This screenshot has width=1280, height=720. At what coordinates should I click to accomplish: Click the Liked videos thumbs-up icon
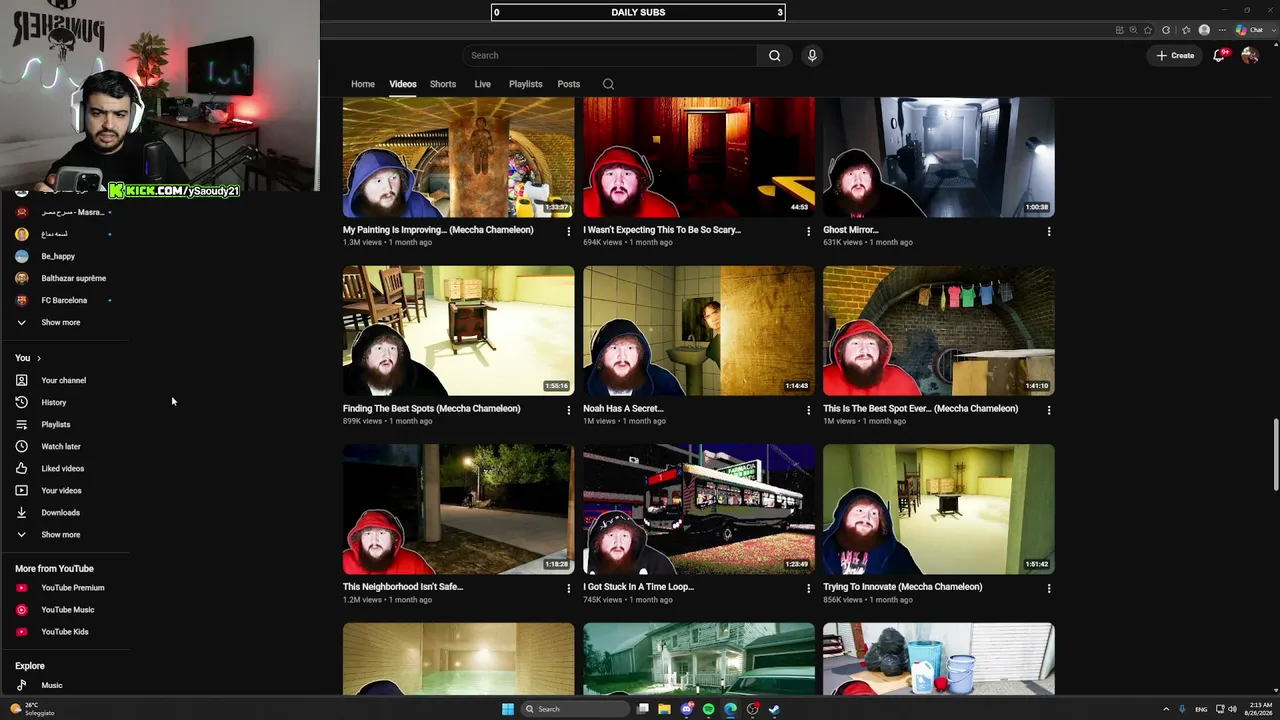point(21,468)
